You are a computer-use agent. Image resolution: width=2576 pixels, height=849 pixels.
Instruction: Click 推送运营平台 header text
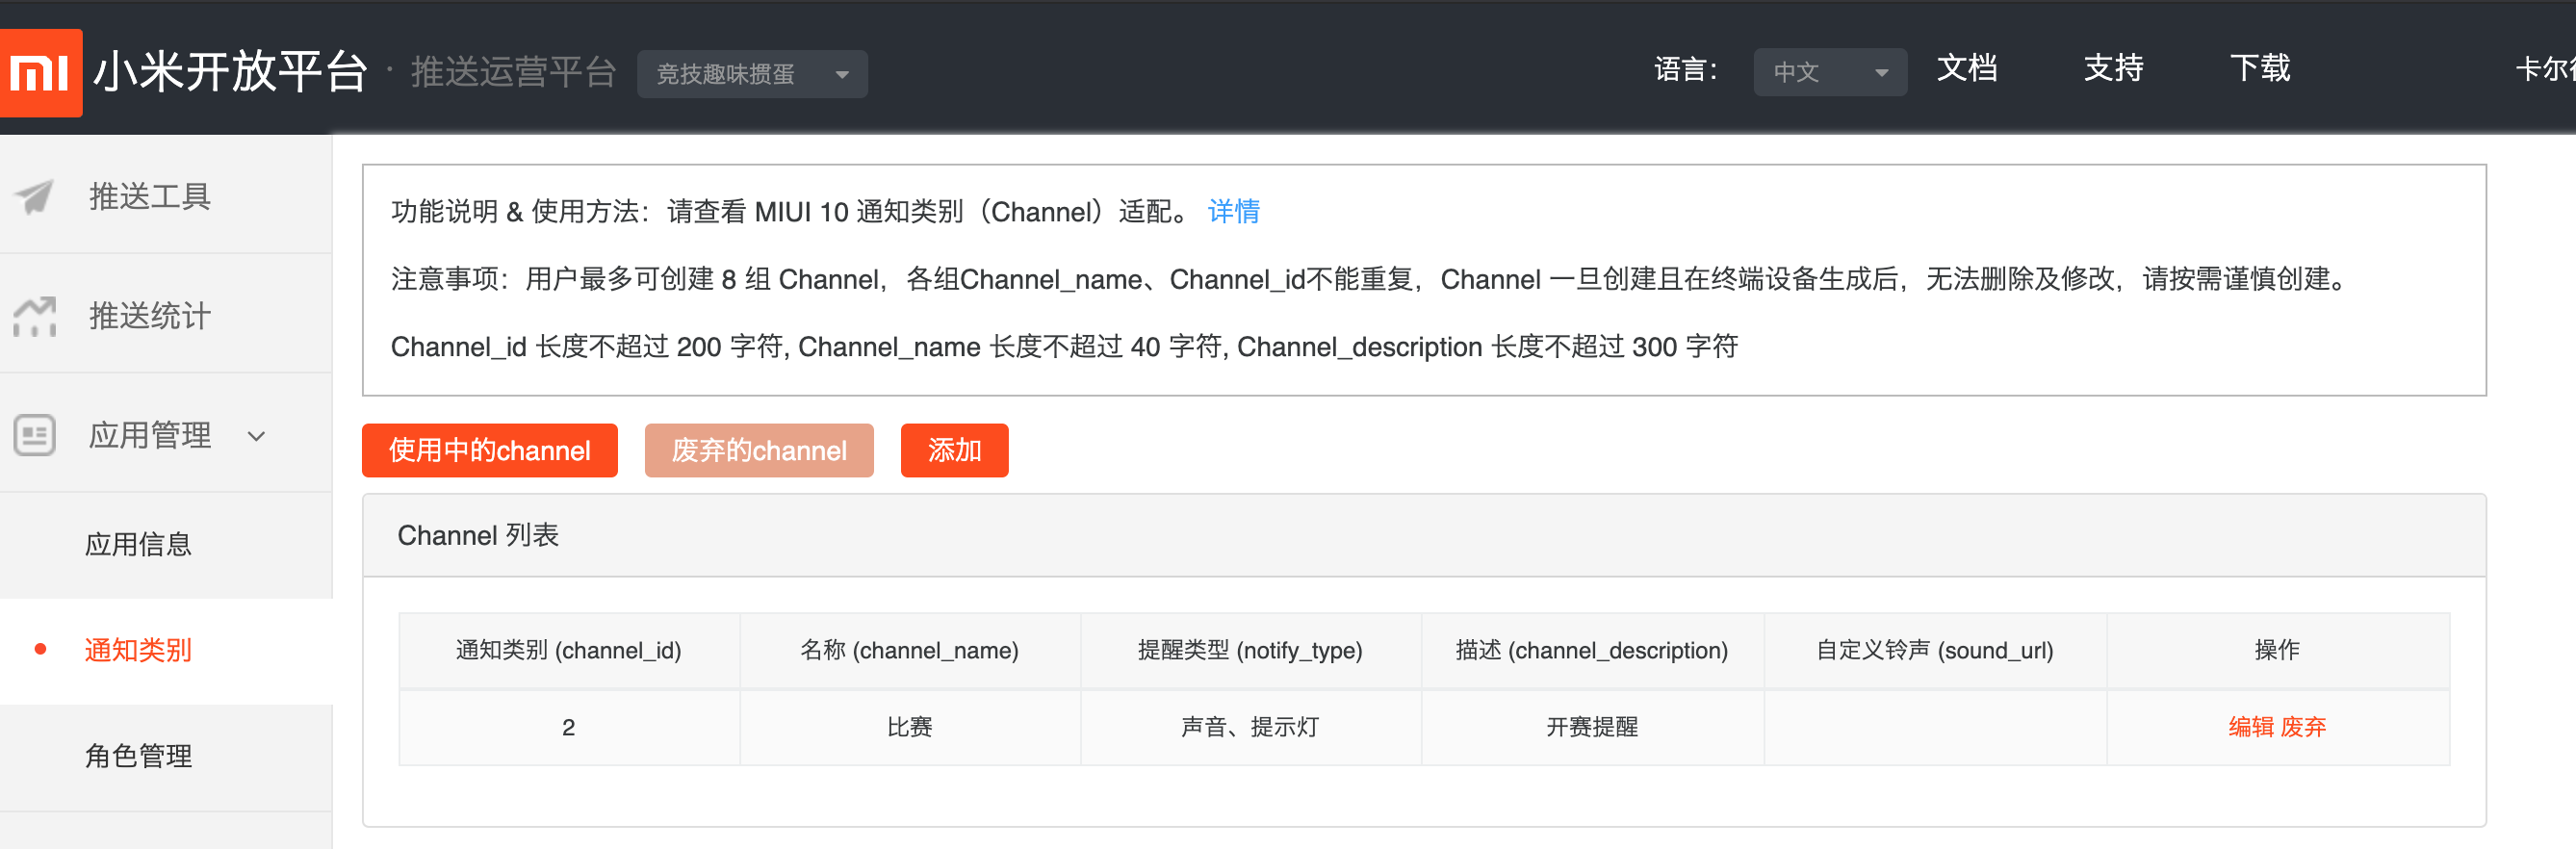coord(513,72)
